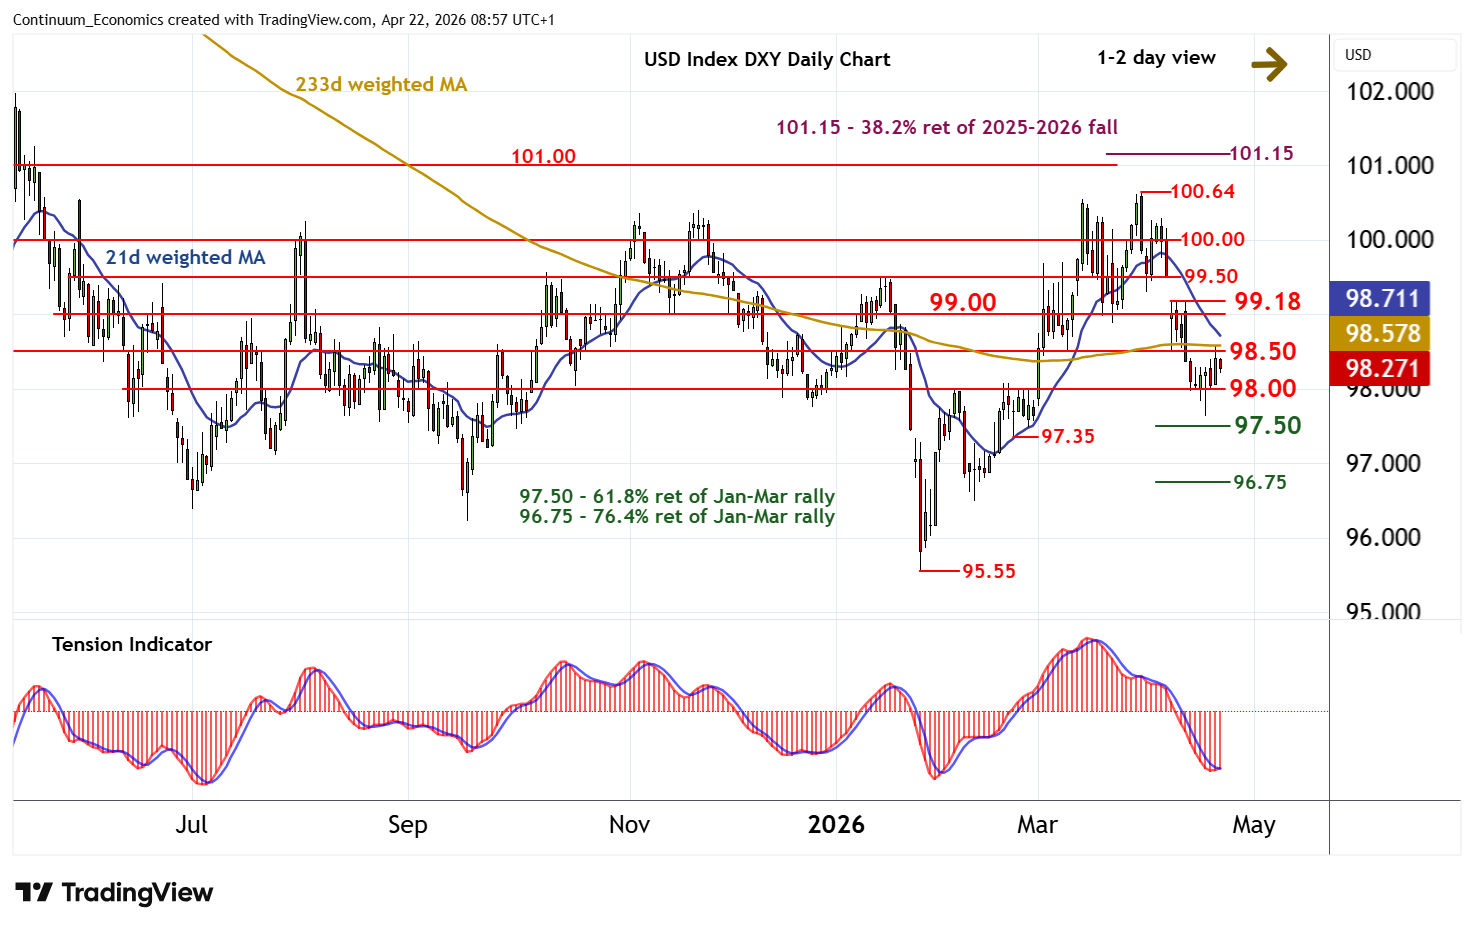
Task: Select the 21d weighted MA label
Action: pyautogui.click(x=185, y=258)
